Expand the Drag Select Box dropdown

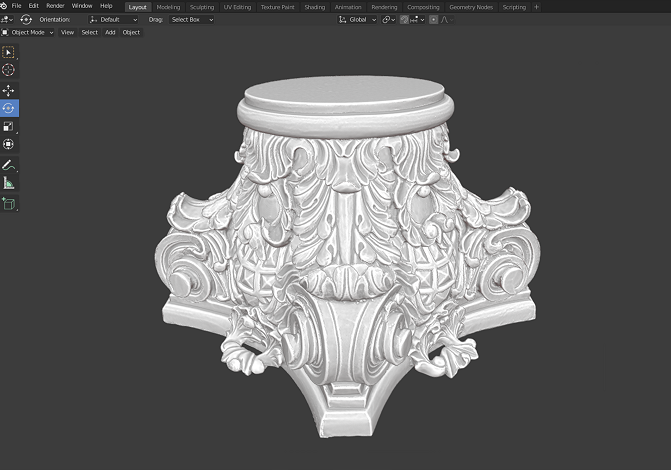pyautogui.click(x=191, y=19)
